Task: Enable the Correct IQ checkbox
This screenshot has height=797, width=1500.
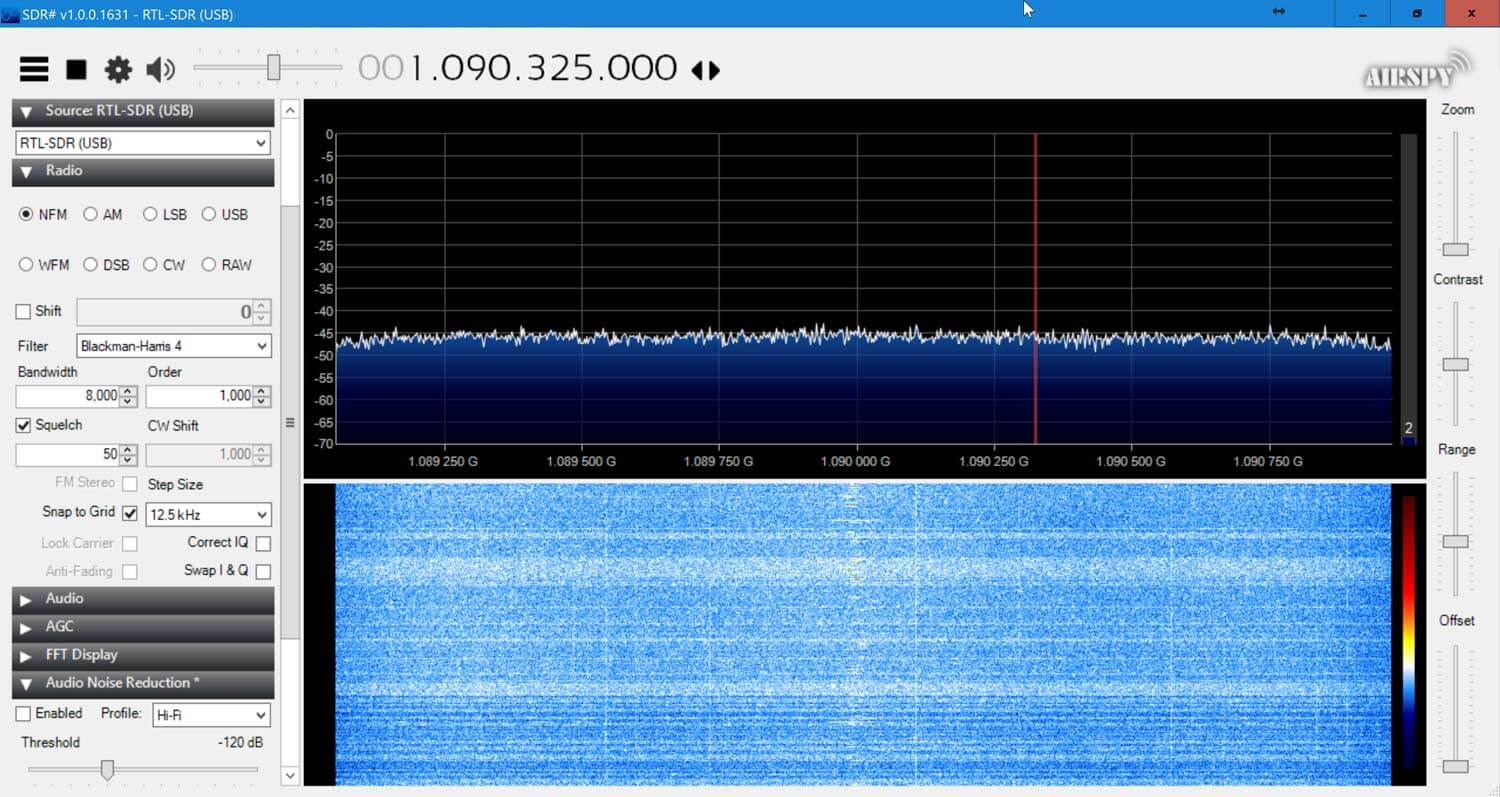Action: tap(263, 543)
